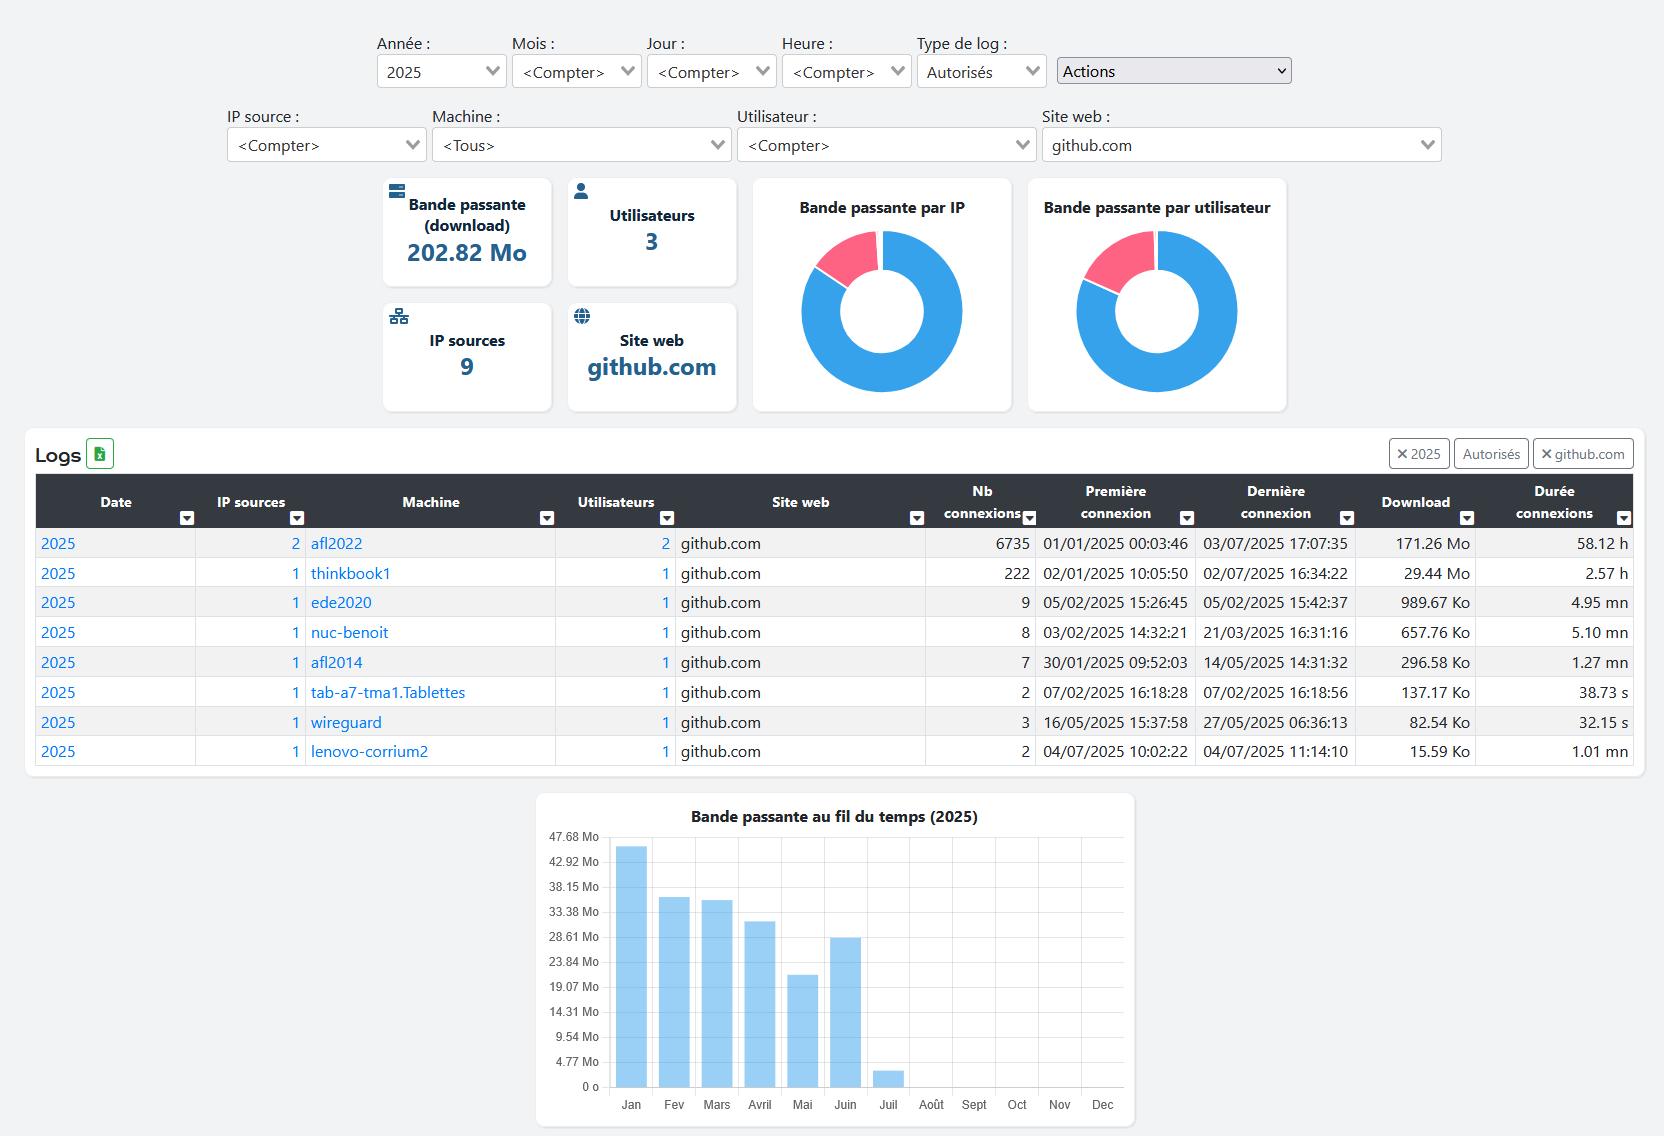The height and width of the screenshot is (1136, 1664).
Task: Click 2025 date link in wireguard row
Action: [58, 723]
